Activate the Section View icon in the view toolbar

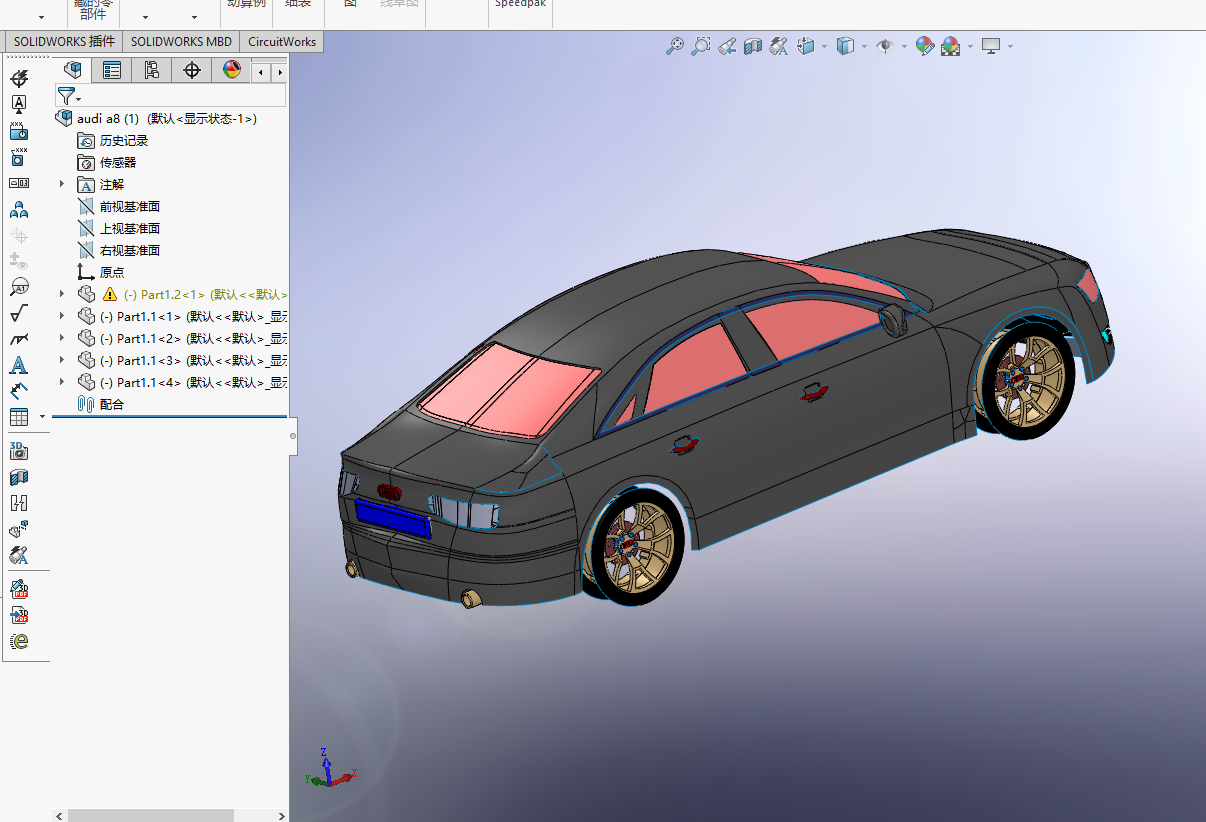point(753,46)
